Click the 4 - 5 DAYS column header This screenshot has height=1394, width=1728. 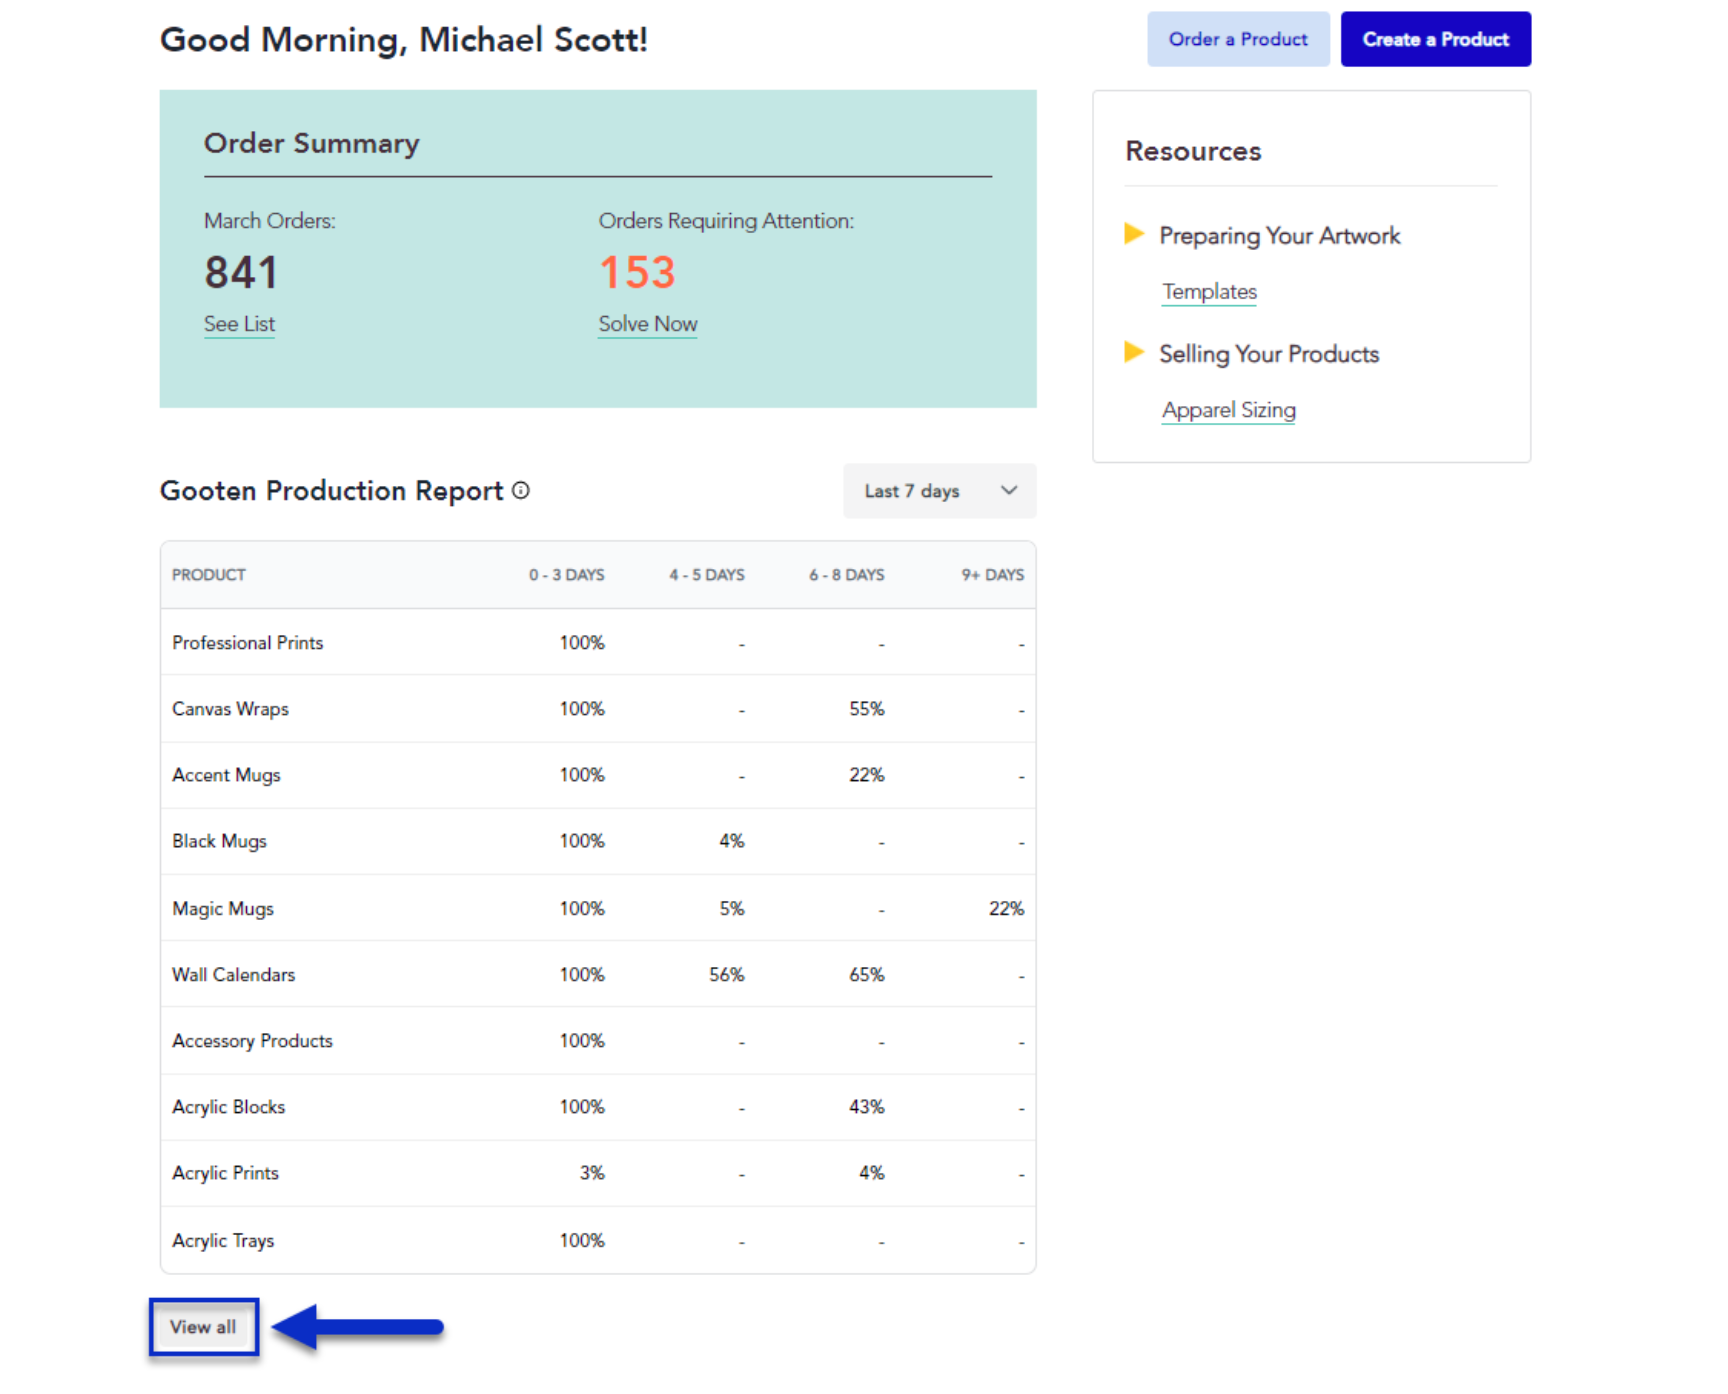pyautogui.click(x=707, y=575)
